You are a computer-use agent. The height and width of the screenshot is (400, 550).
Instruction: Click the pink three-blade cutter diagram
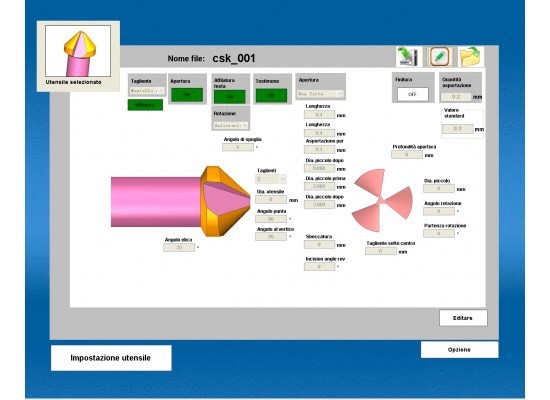382,200
